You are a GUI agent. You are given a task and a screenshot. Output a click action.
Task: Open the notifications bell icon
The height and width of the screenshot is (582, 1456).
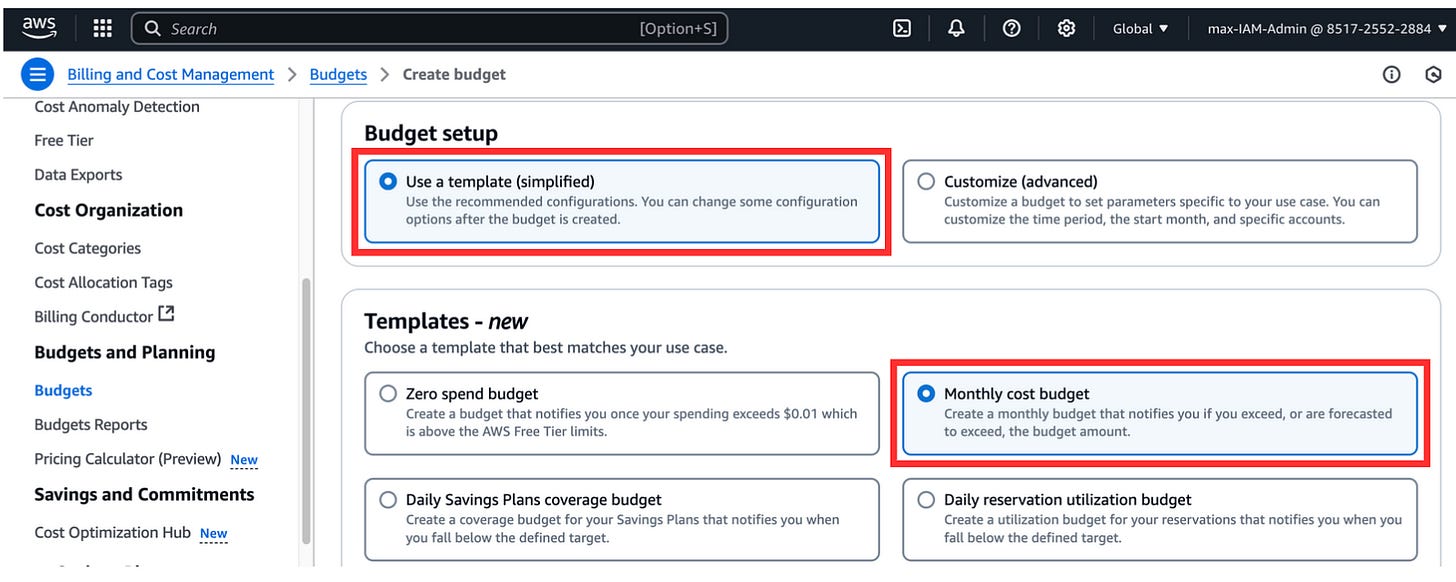(x=956, y=29)
